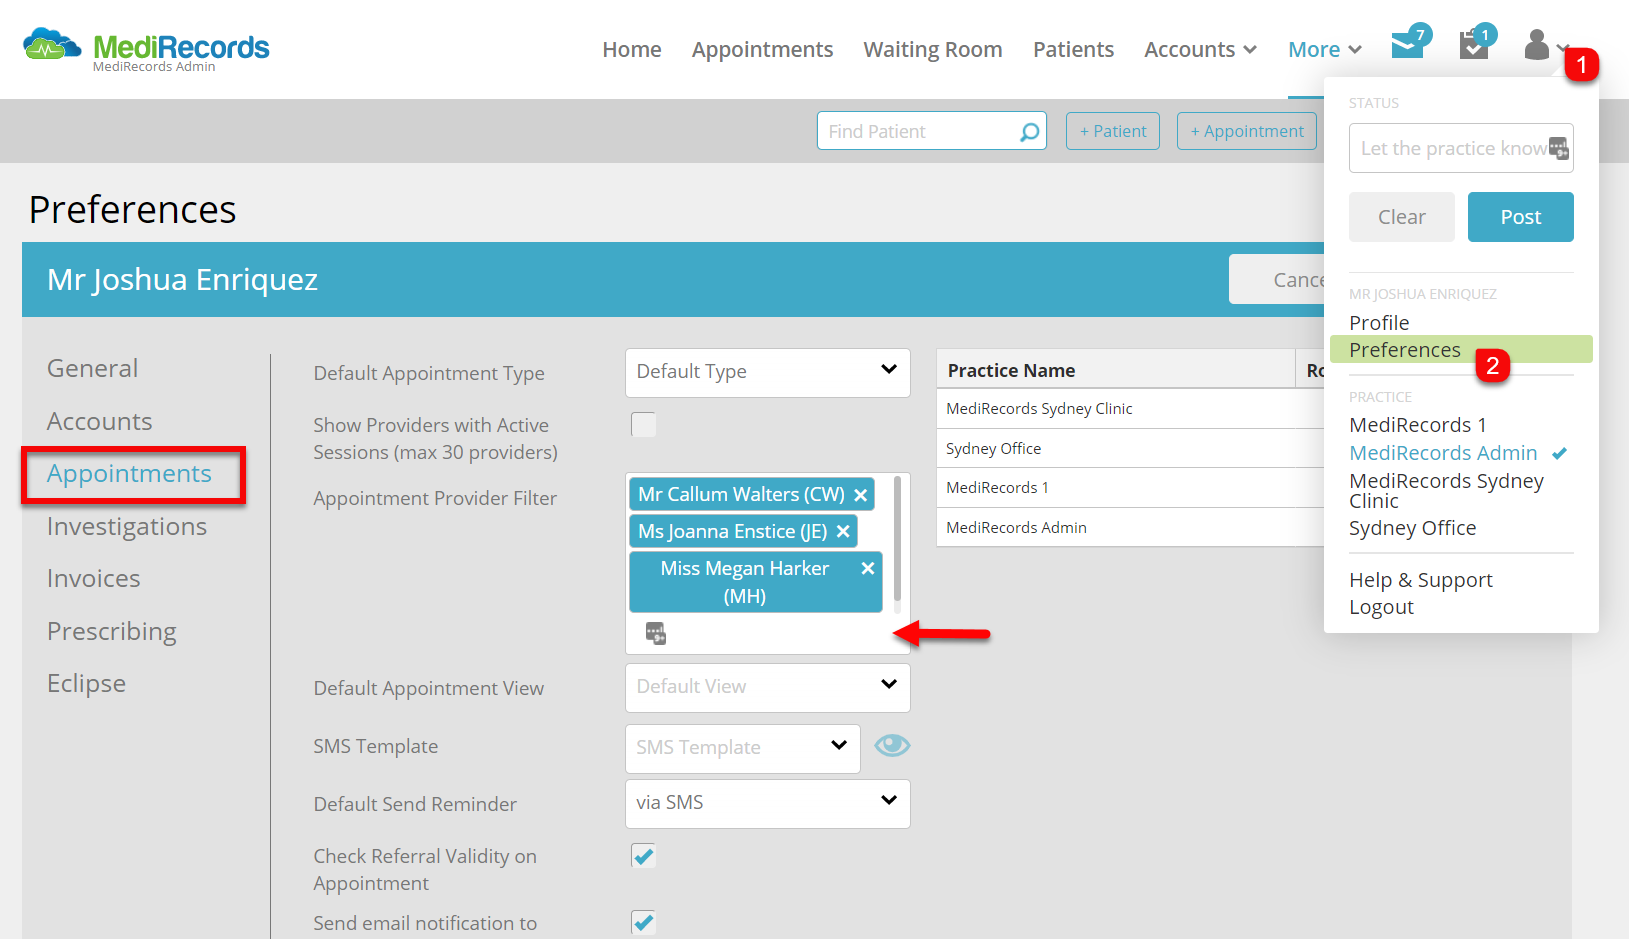Image resolution: width=1629 pixels, height=939 pixels.
Task: Click the icon below provider filter tags
Action: [x=656, y=633]
